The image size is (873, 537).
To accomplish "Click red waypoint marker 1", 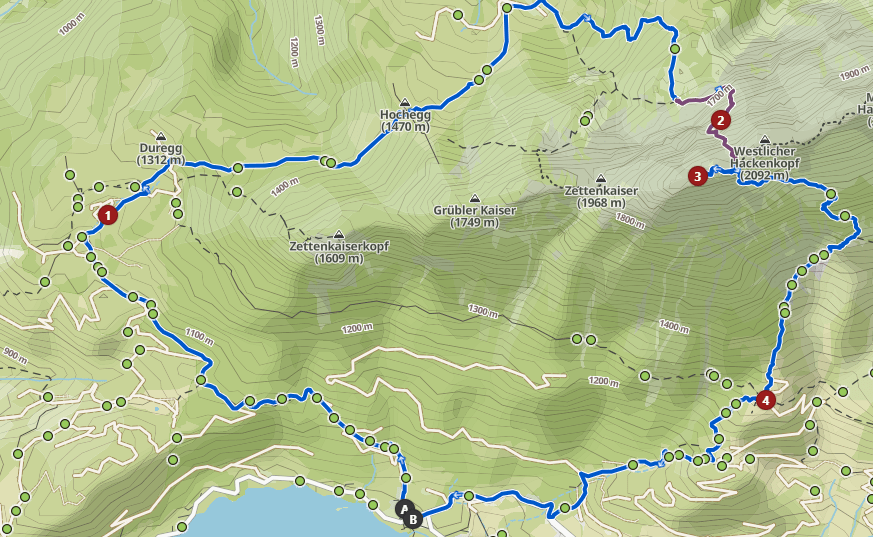I will point(107,215).
